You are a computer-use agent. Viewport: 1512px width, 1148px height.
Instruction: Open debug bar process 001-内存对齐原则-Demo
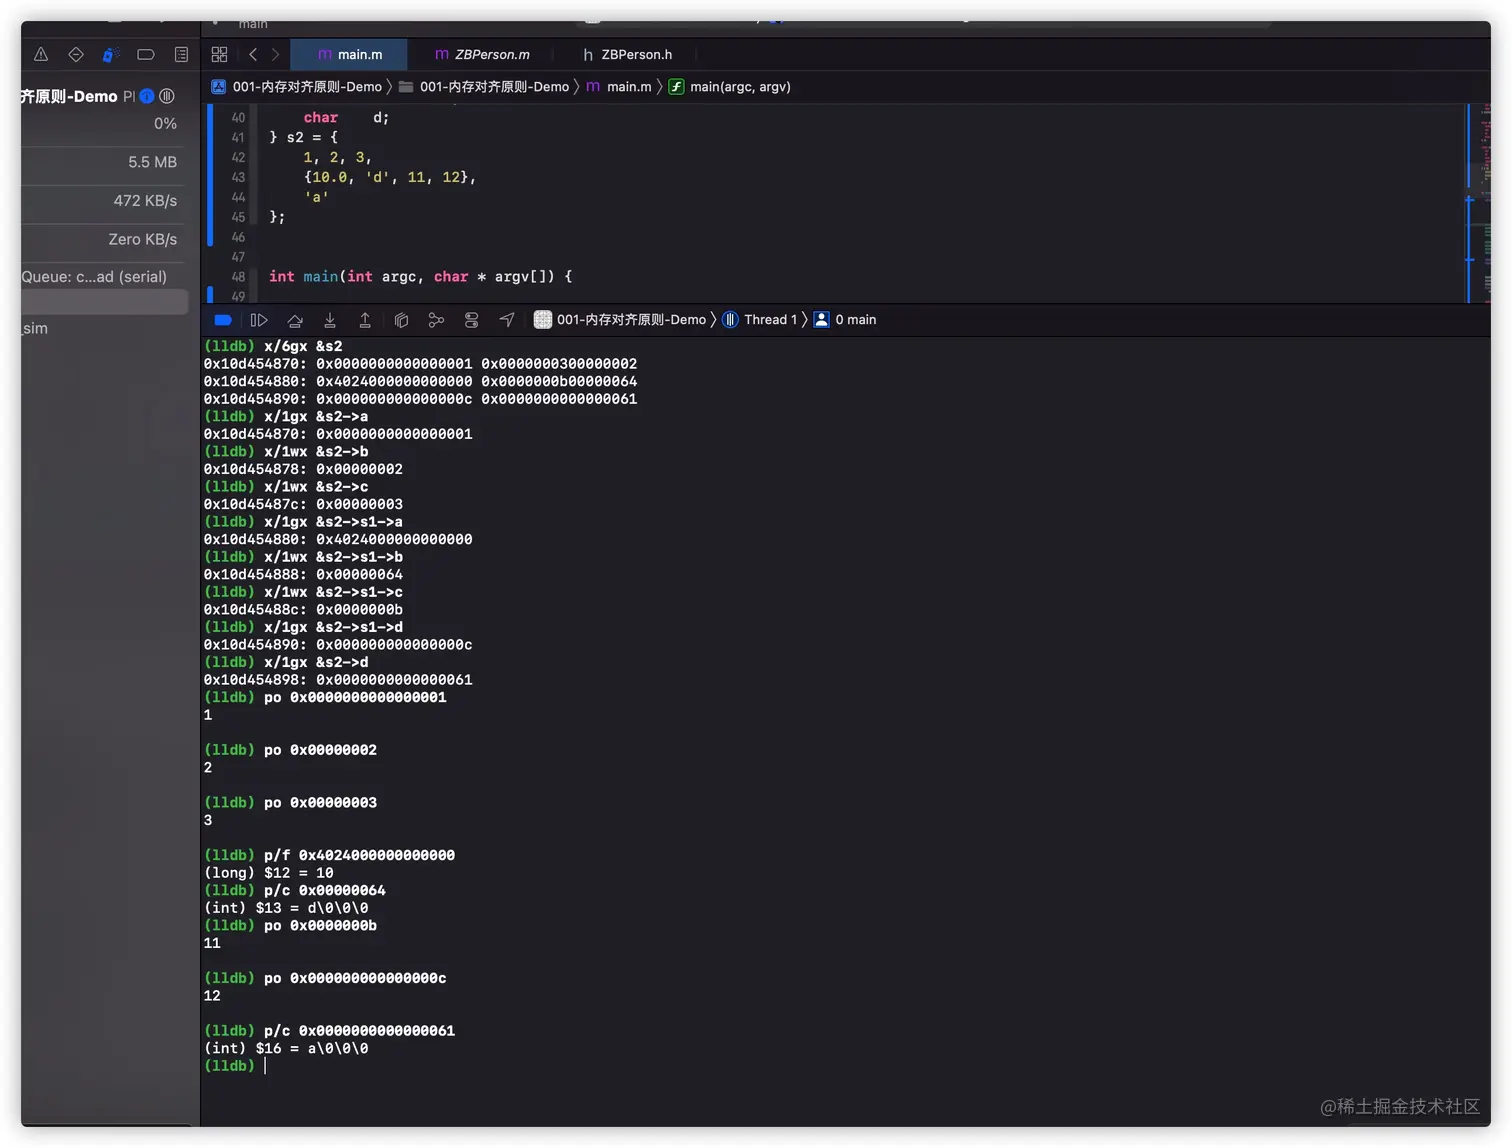coord(620,320)
